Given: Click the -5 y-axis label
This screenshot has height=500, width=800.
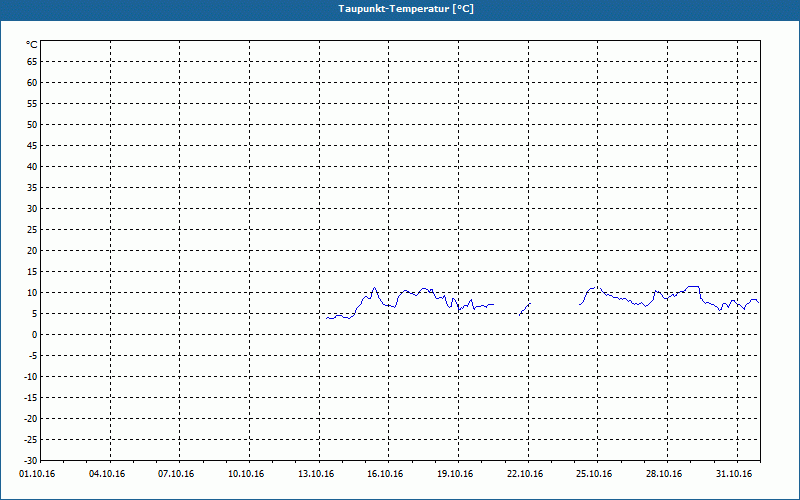Looking at the screenshot, I should [x=33, y=356].
